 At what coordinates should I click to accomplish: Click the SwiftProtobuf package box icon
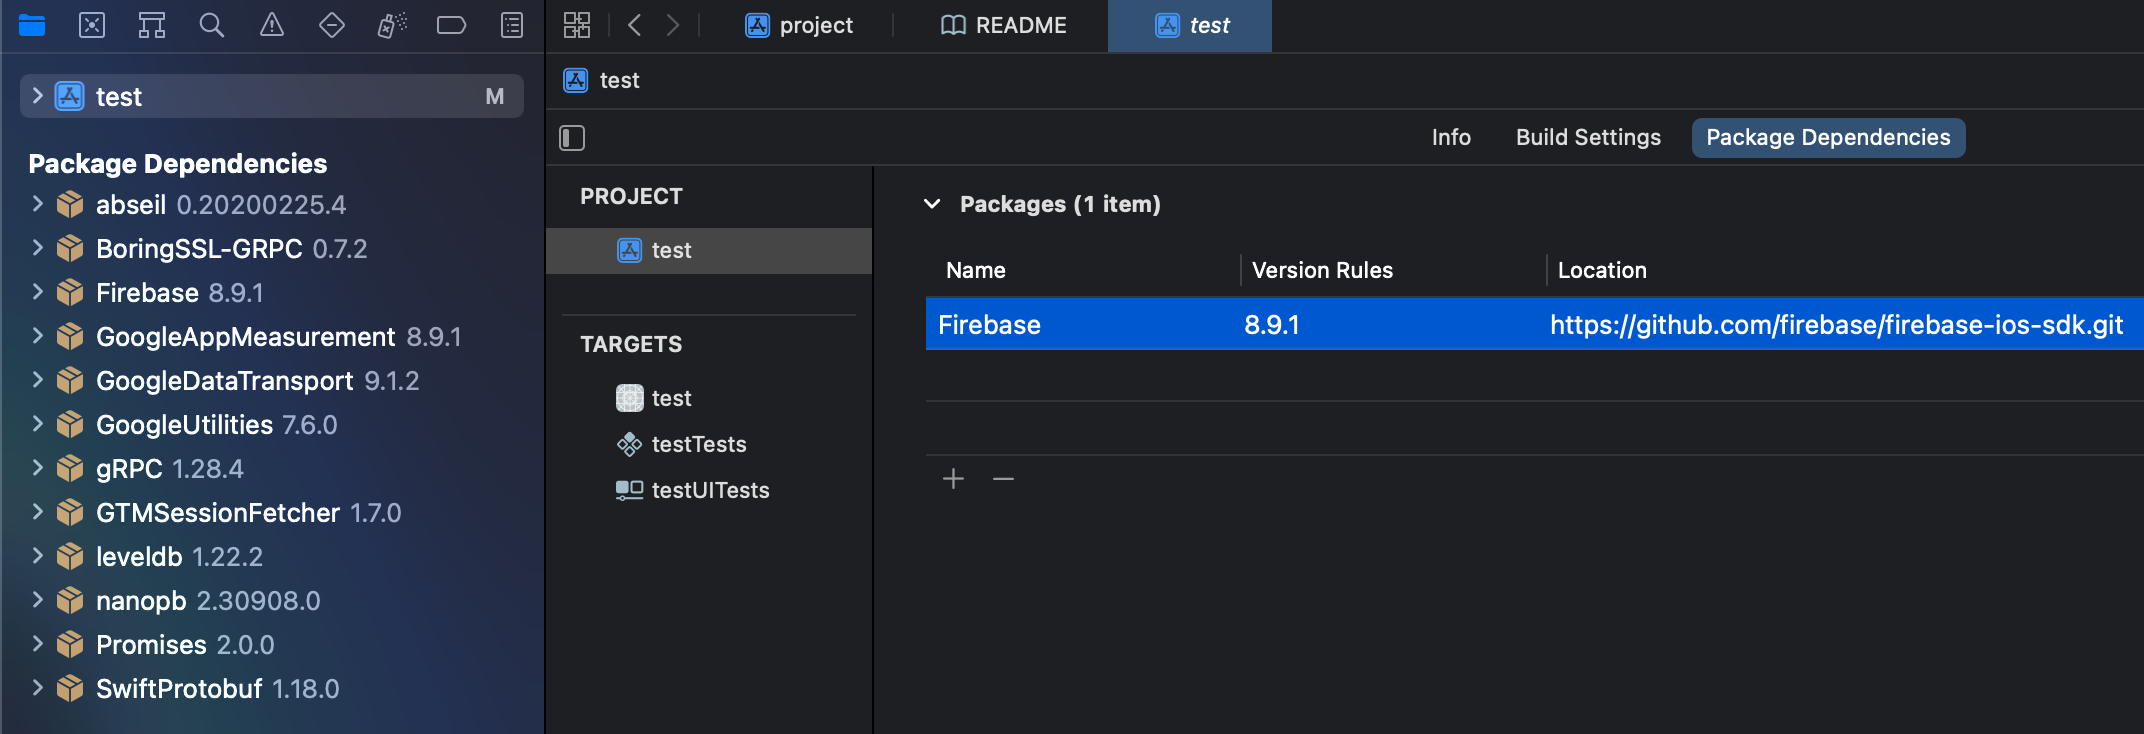pos(70,689)
